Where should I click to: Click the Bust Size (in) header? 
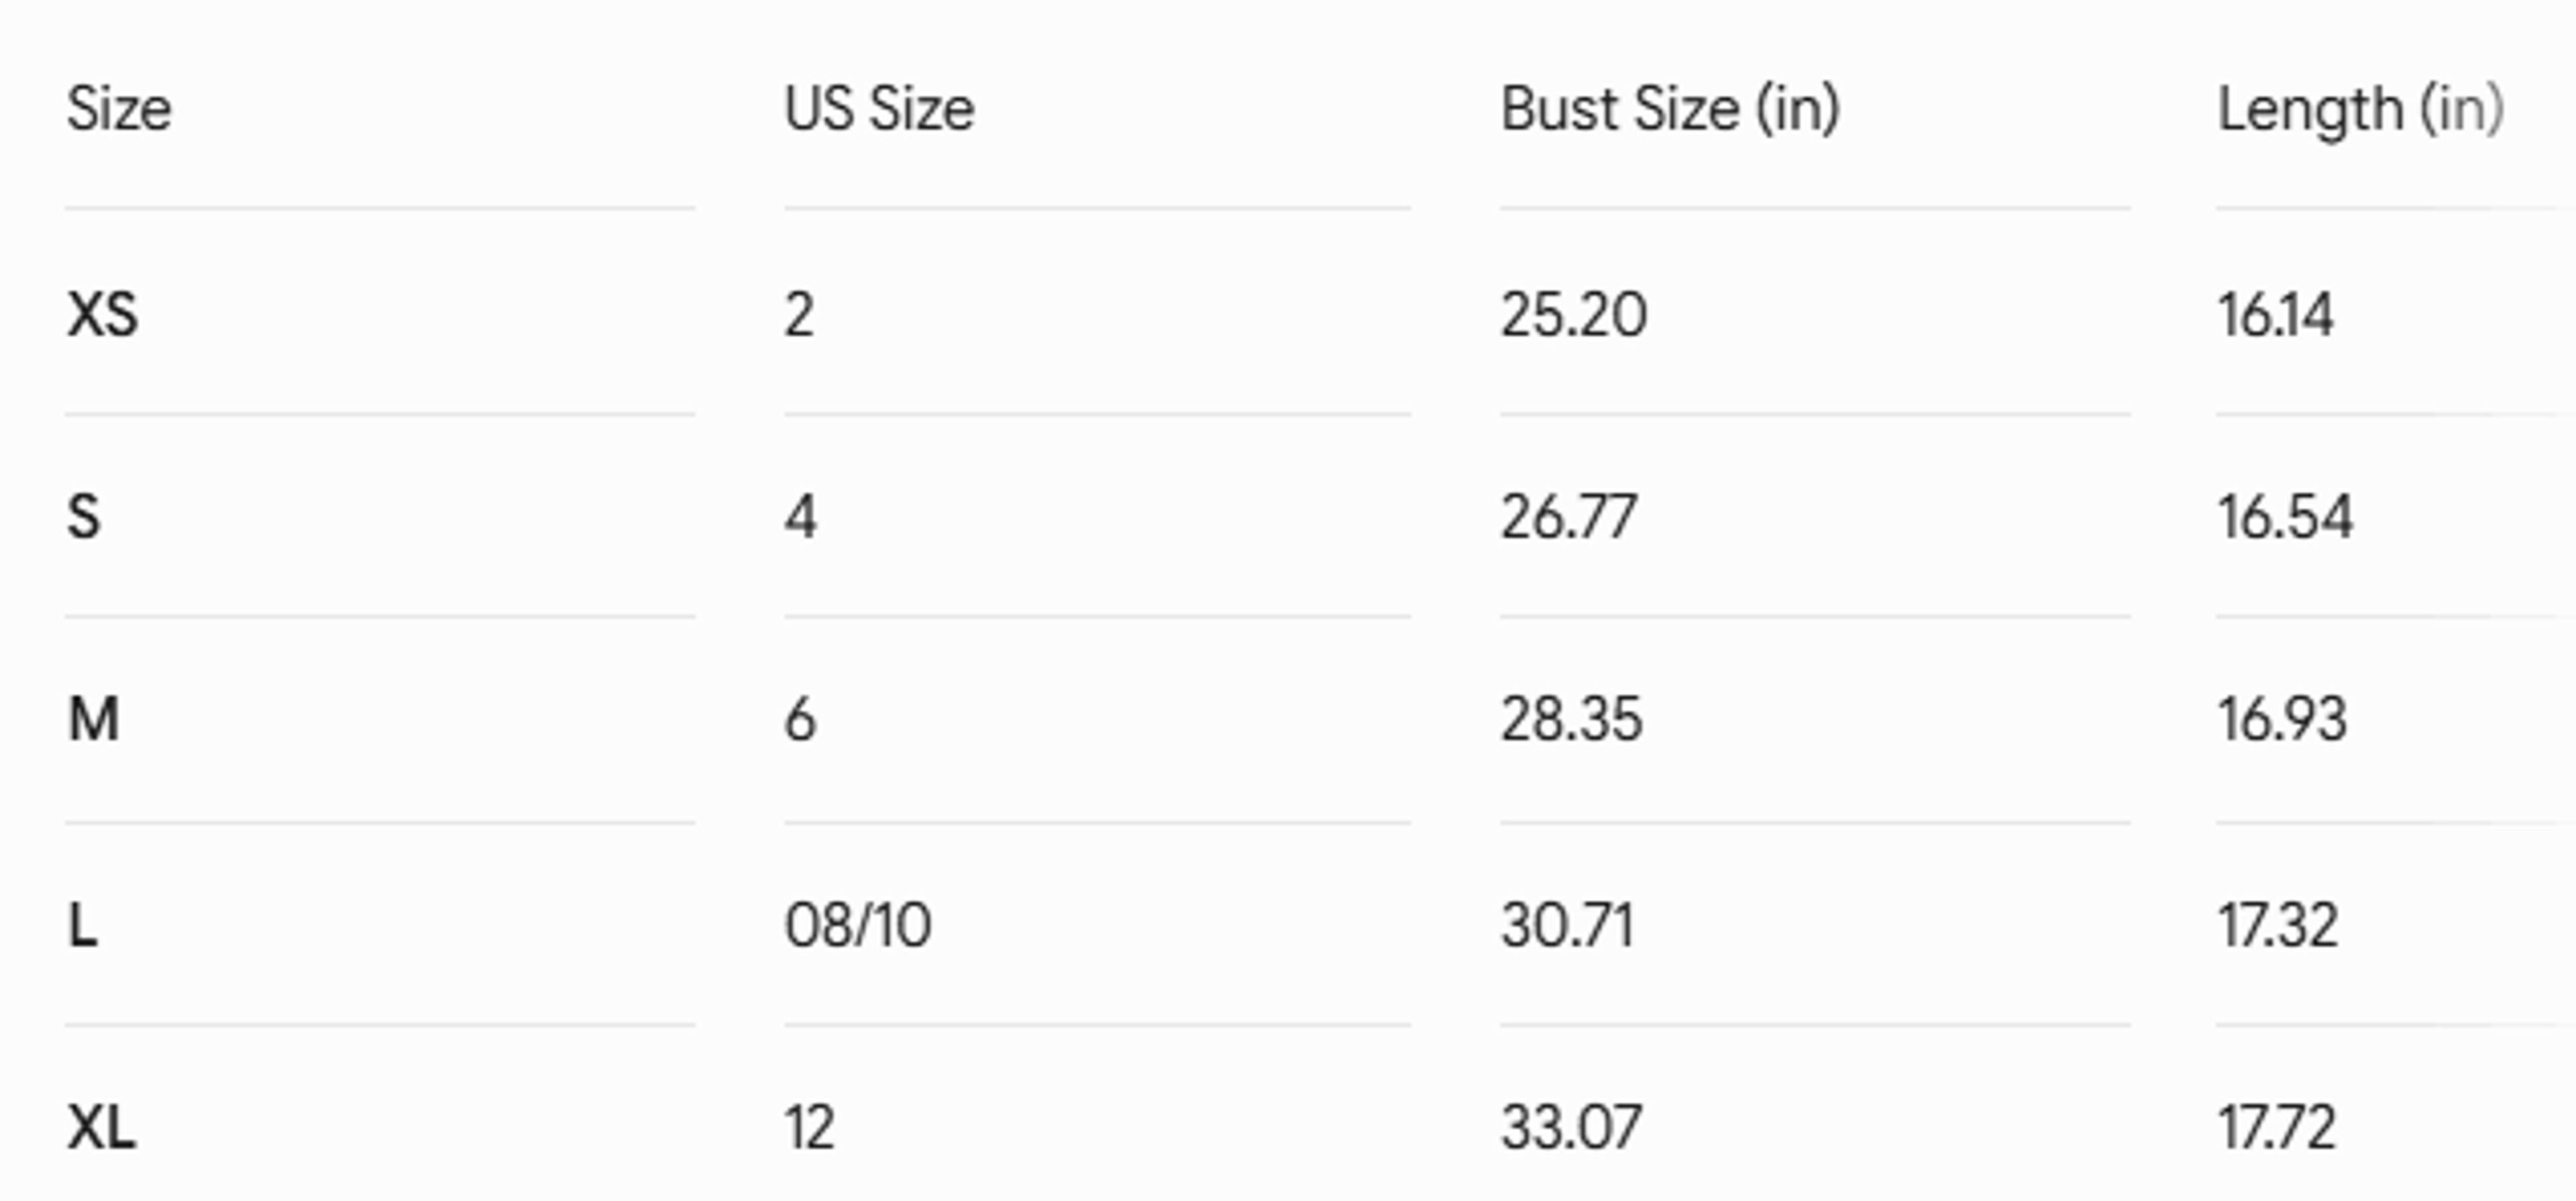point(1670,109)
